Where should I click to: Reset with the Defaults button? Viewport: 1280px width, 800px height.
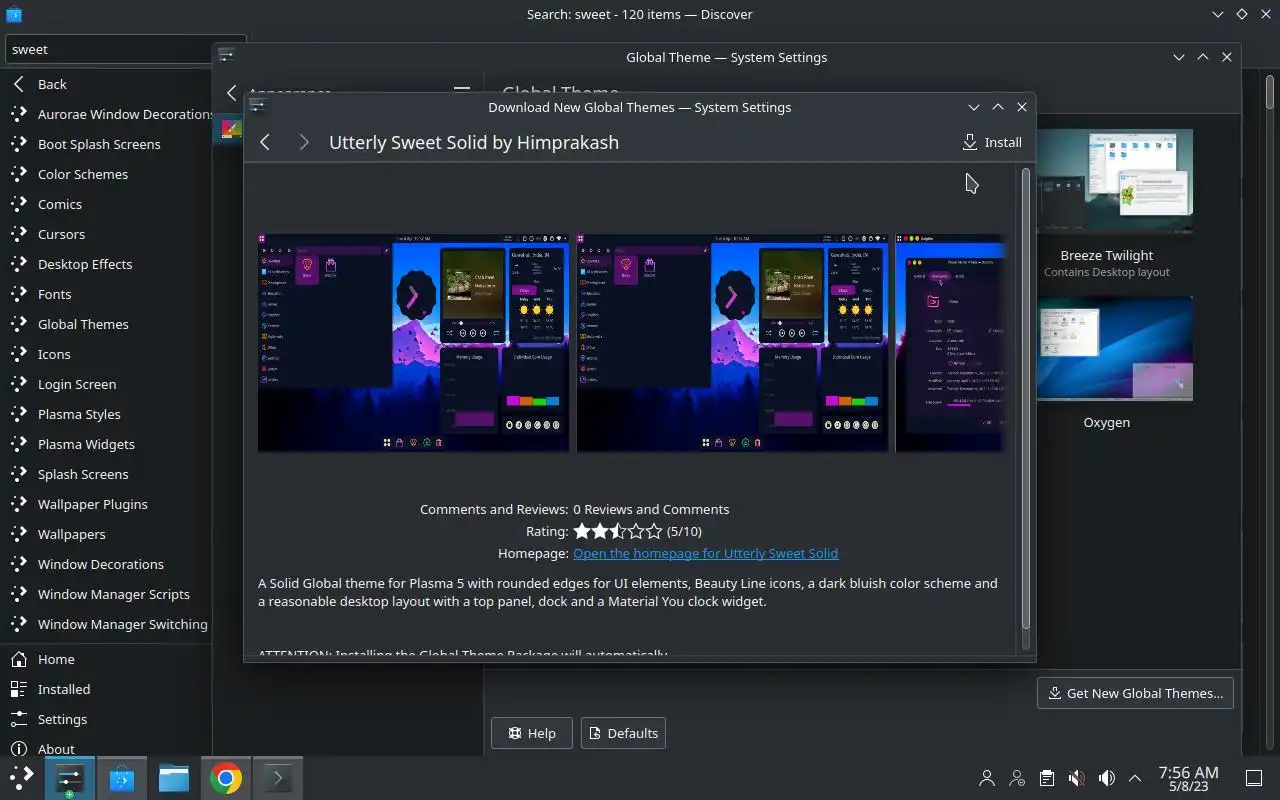pyautogui.click(x=623, y=733)
